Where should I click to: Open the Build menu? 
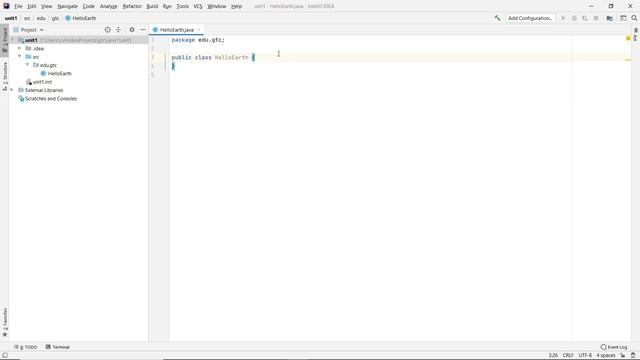(152, 6)
